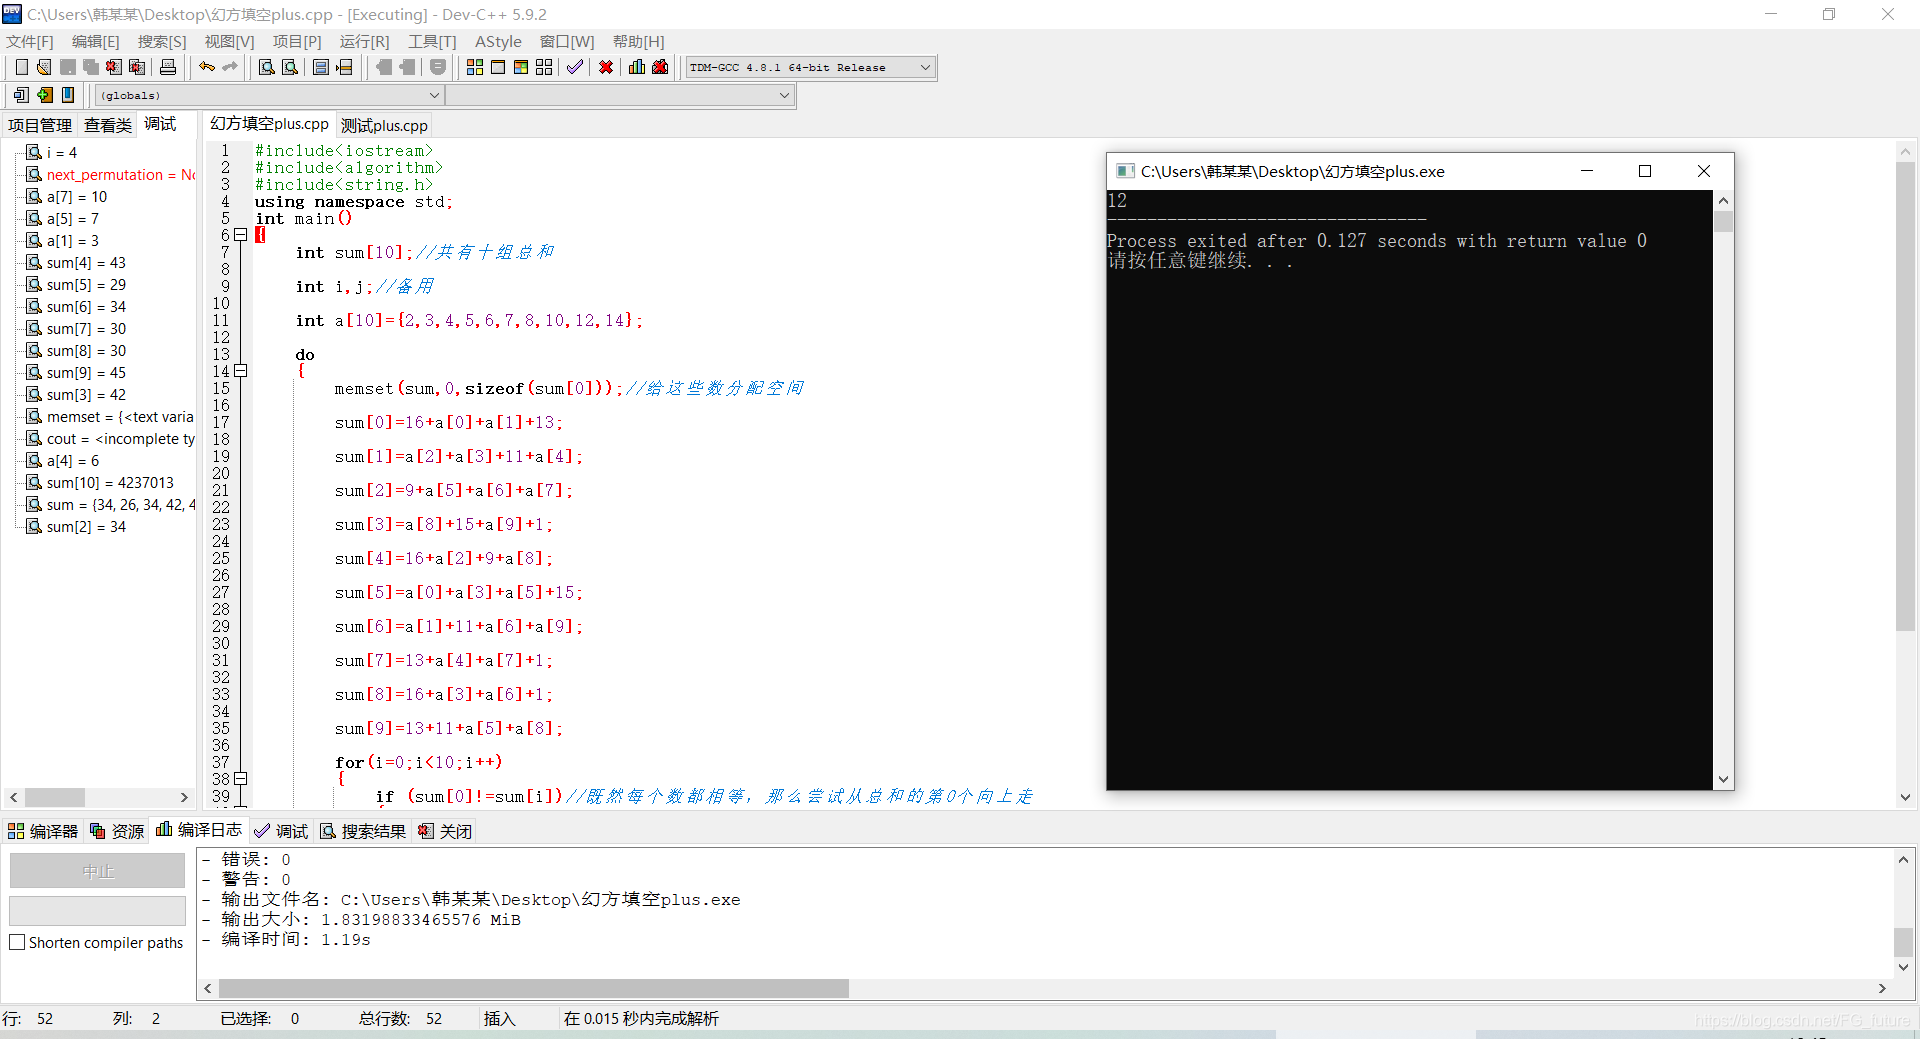The image size is (1920, 1039).
Task: Click the 中止 button
Action: coord(97,871)
